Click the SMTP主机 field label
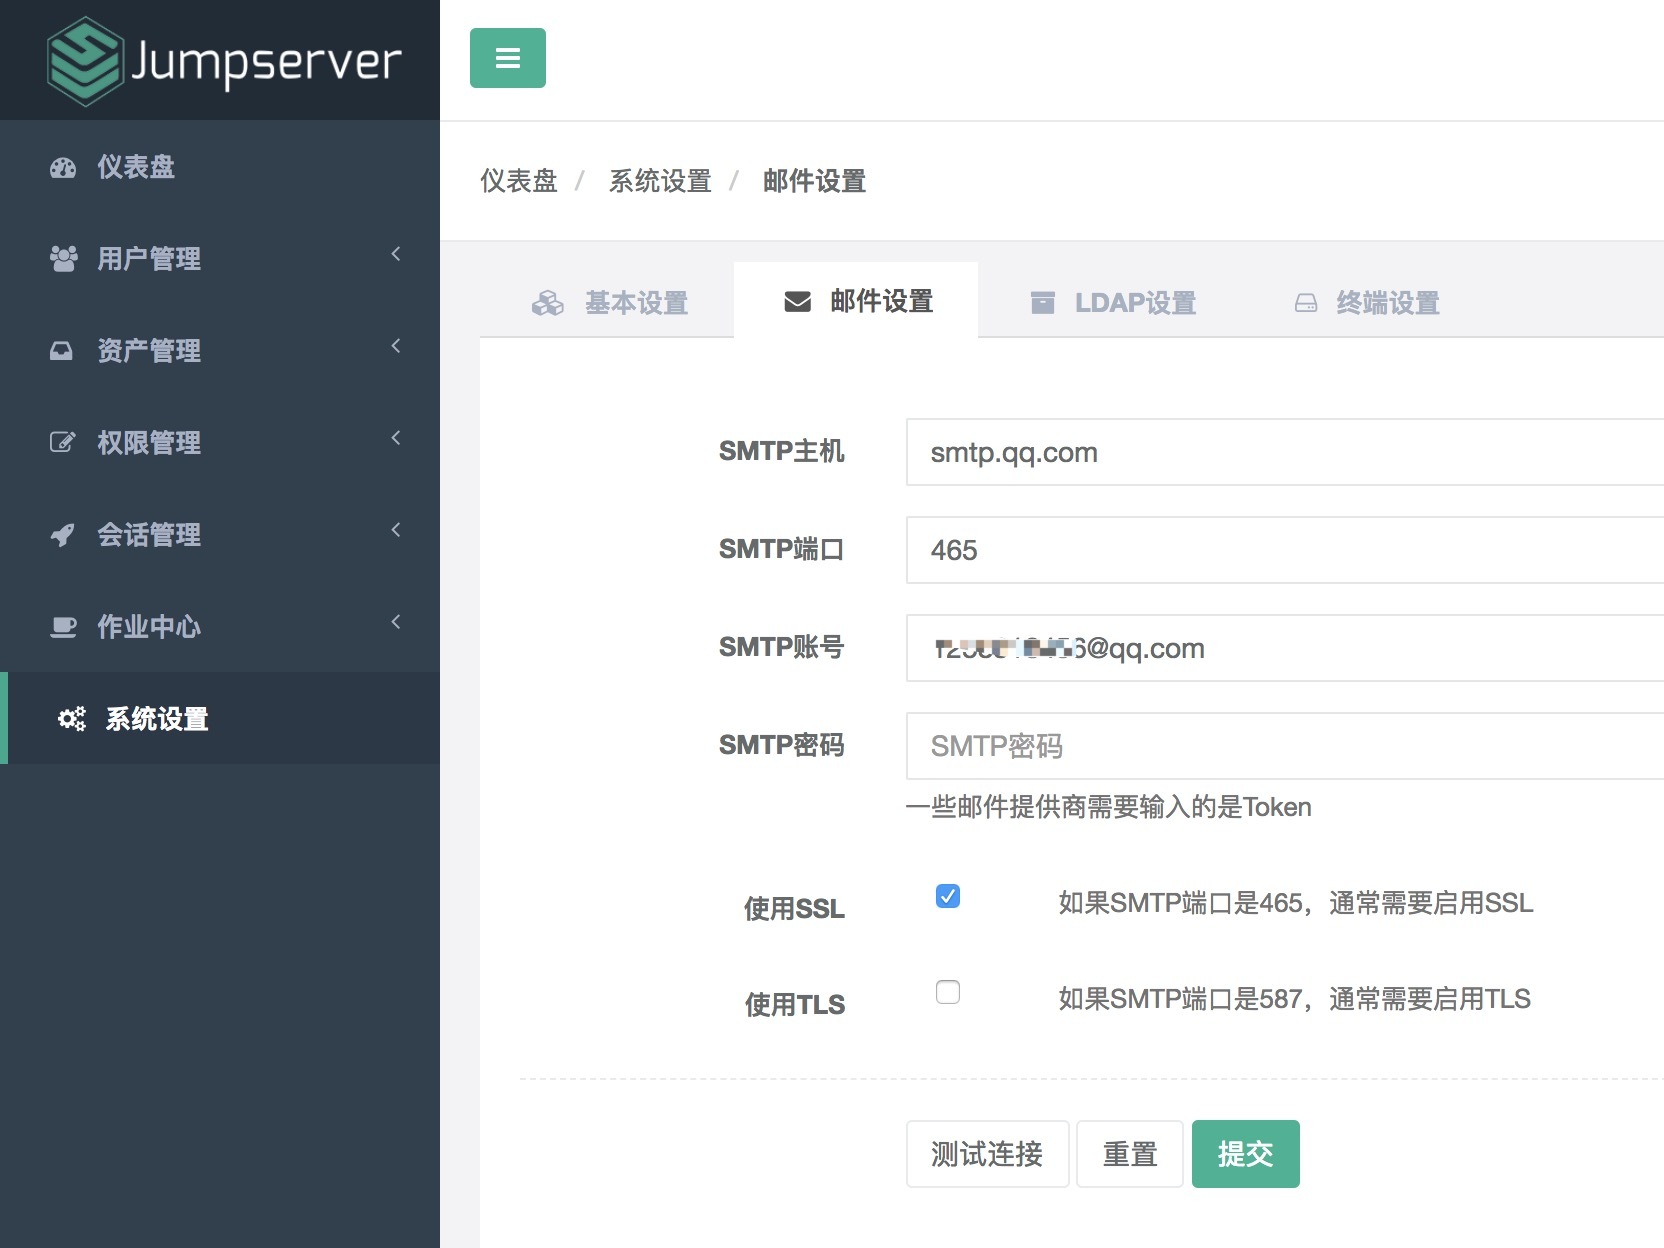The height and width of the screenshot is (1248, 1664). (x=782, y=452)
